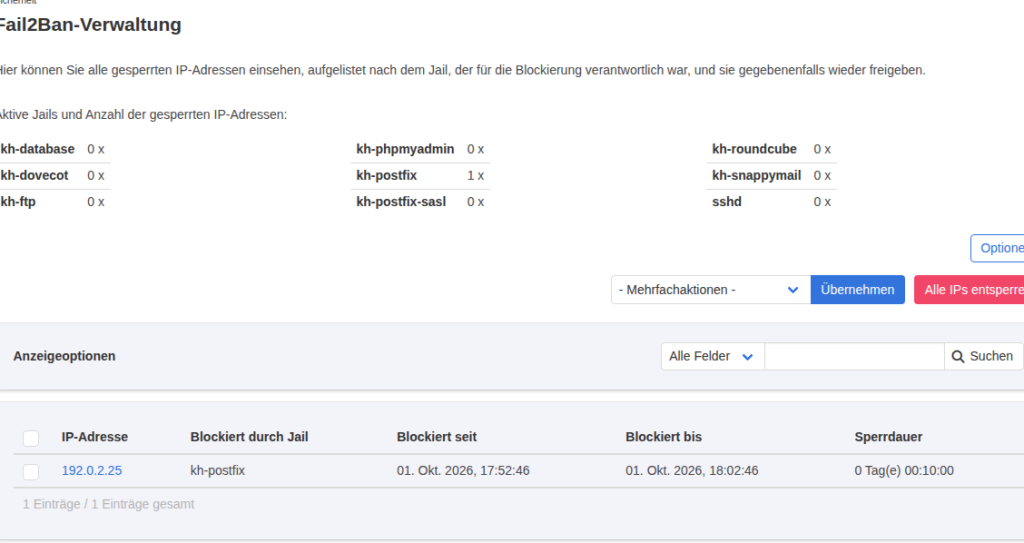Viewport: 1024px width, 543px height.
Task: Click the kh-dovecot jail label
Action: tap(34, 175)
